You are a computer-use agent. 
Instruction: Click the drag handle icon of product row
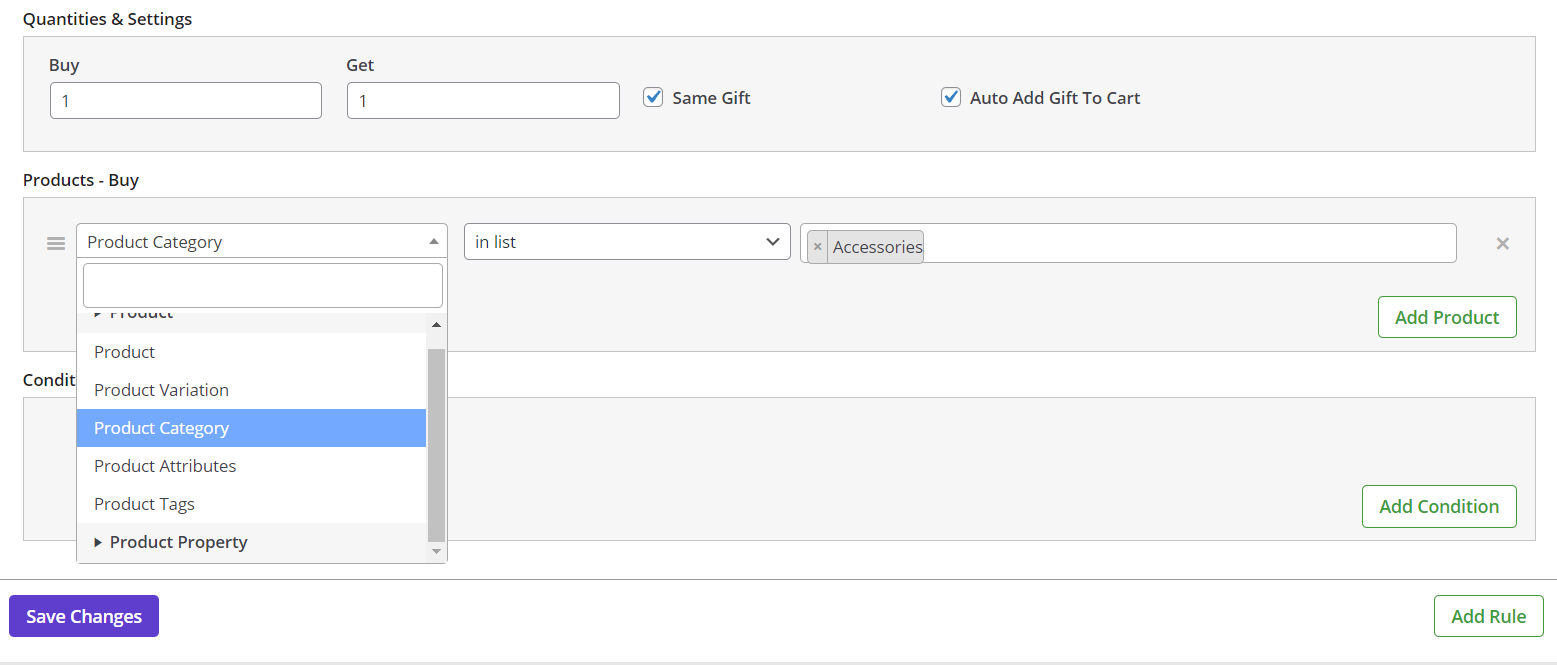click(x=56, y=243)
